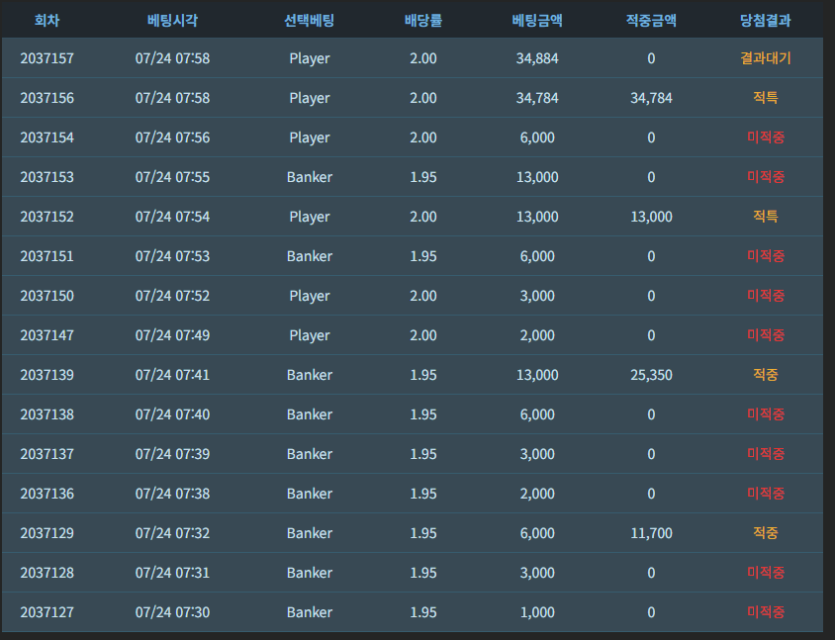The image size is (835, 640).
Task: Click the 07/24 07:56 bet time
Action: [173, 137]
